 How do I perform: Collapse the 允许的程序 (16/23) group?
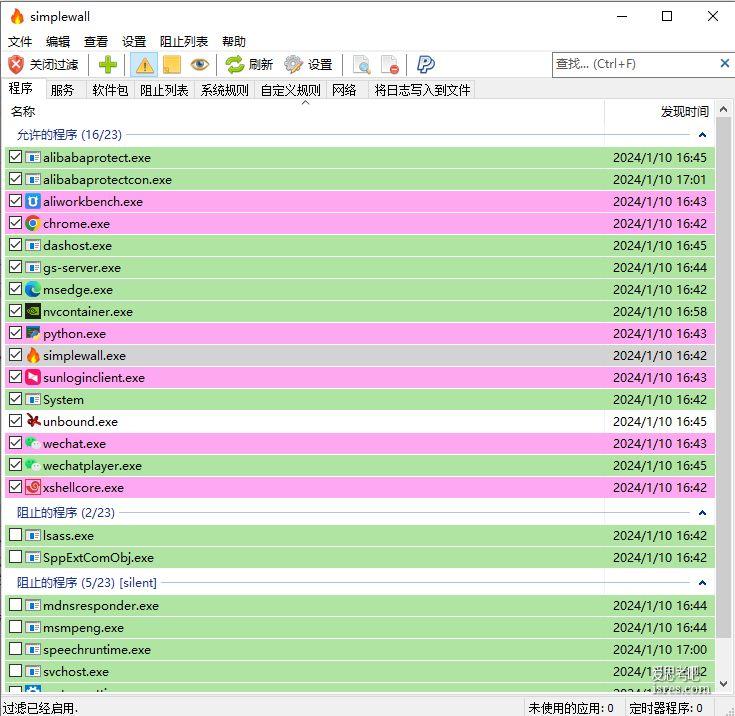[702, 135]
